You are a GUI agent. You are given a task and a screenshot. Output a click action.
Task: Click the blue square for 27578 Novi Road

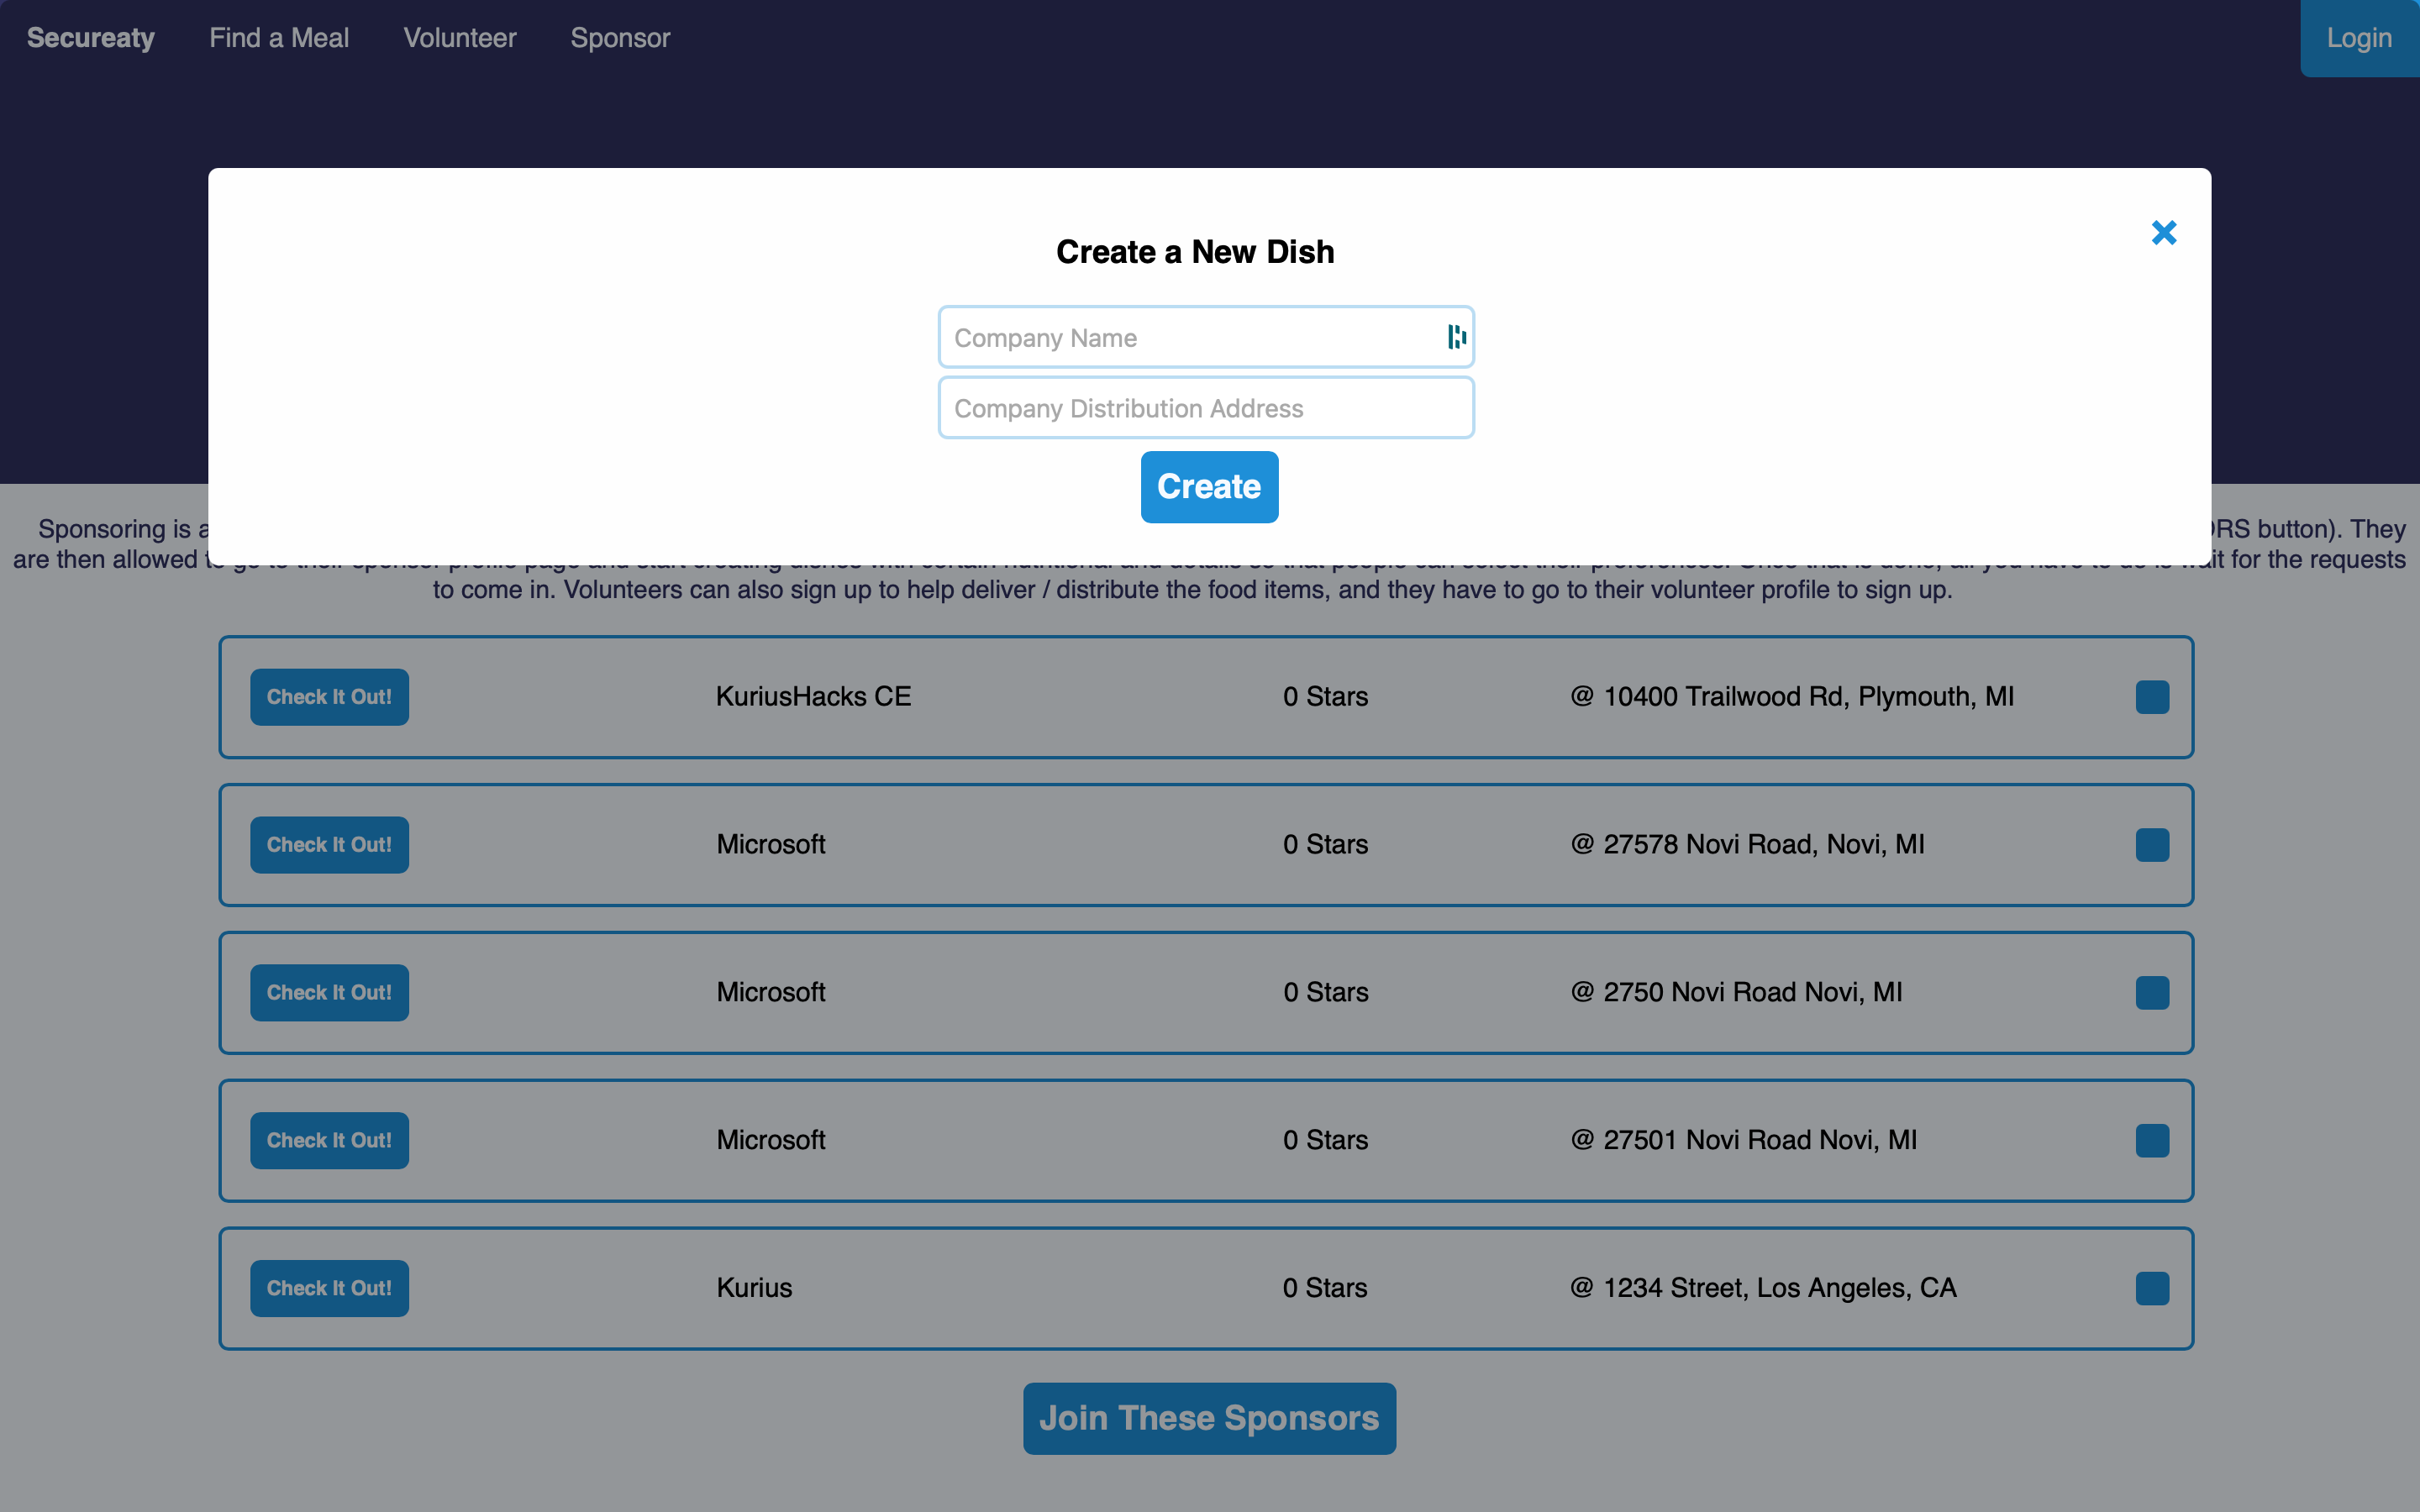coord(2151,845)
